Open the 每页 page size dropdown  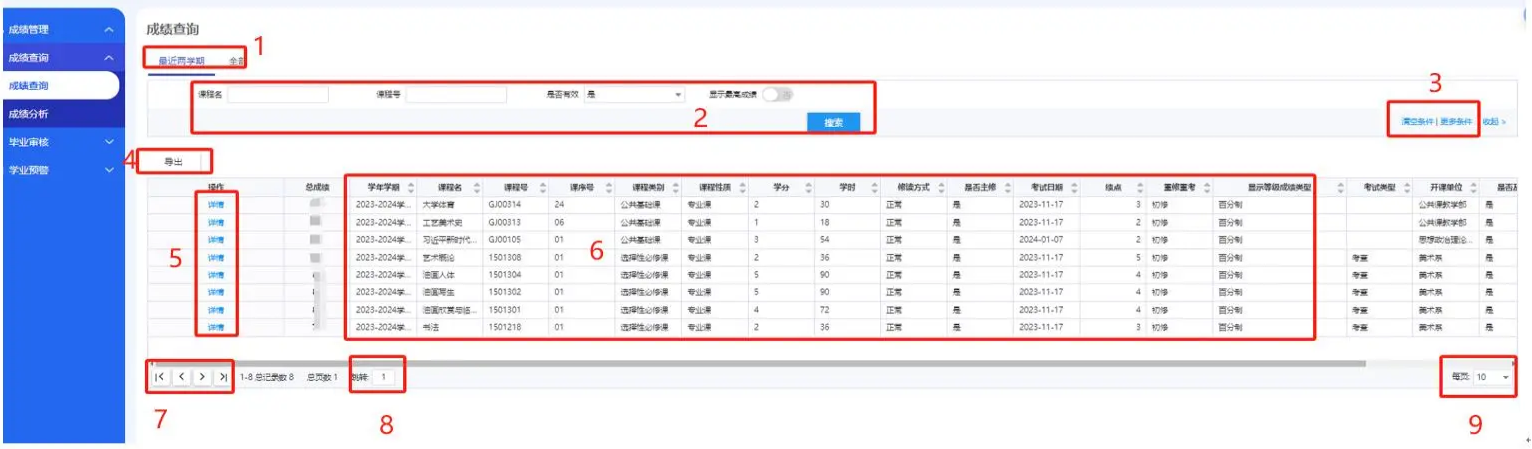pos(1494,377)
